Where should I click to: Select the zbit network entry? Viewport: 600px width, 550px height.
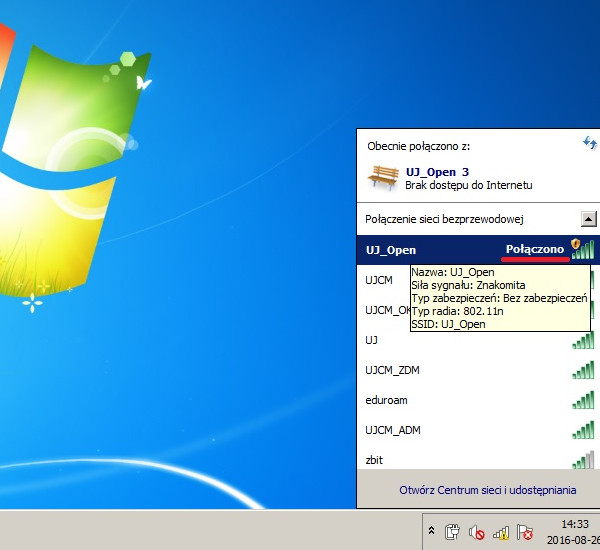pyautogui.click(x=375, y=459)
